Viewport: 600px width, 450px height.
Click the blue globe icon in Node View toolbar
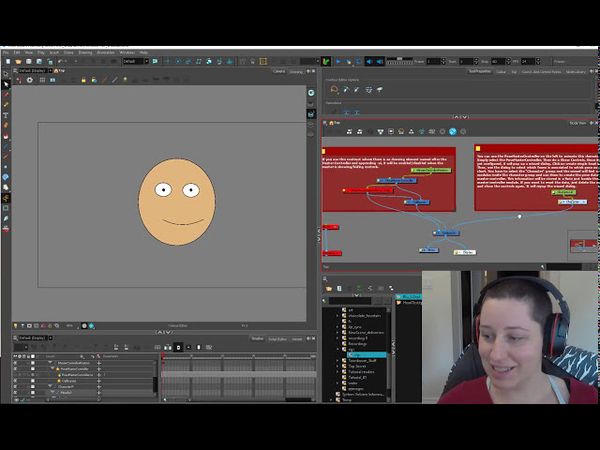[452, 131]
